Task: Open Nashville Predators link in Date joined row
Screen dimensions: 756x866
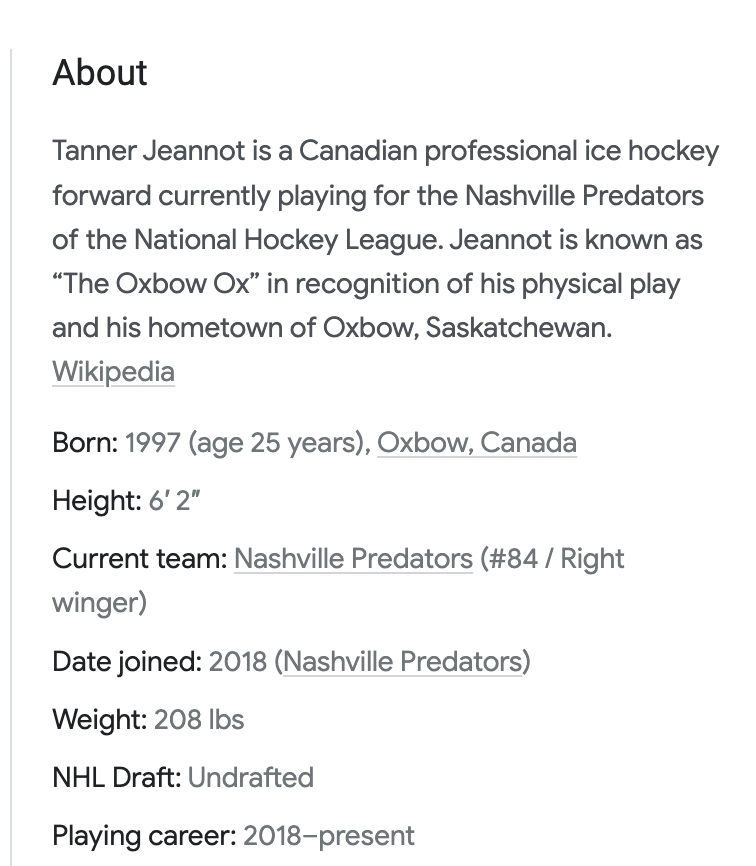Action: pyautogui.click(x=403, y=661)
